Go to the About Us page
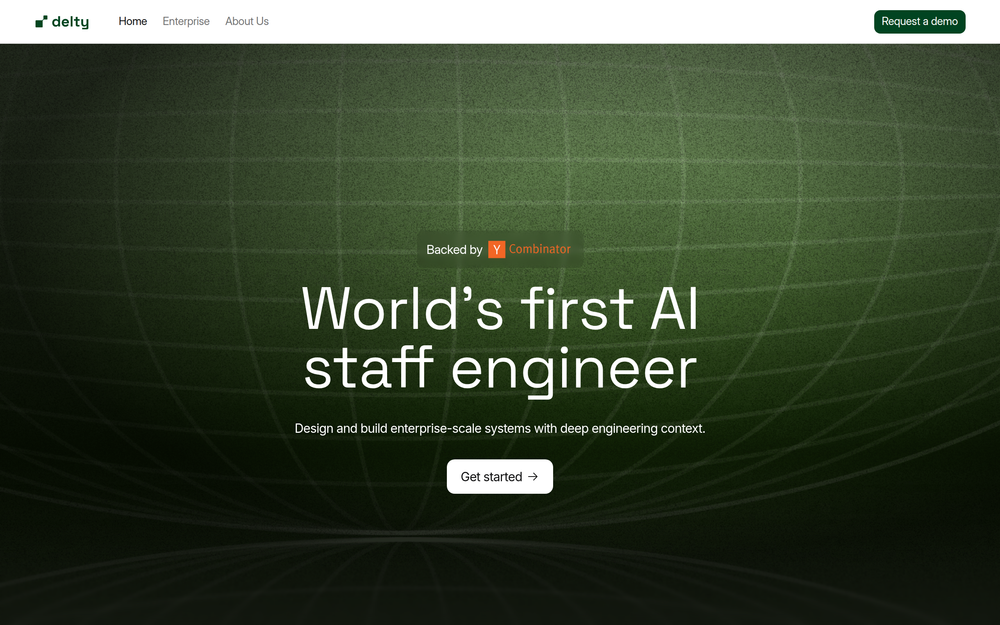 click(x=247, y=21)
